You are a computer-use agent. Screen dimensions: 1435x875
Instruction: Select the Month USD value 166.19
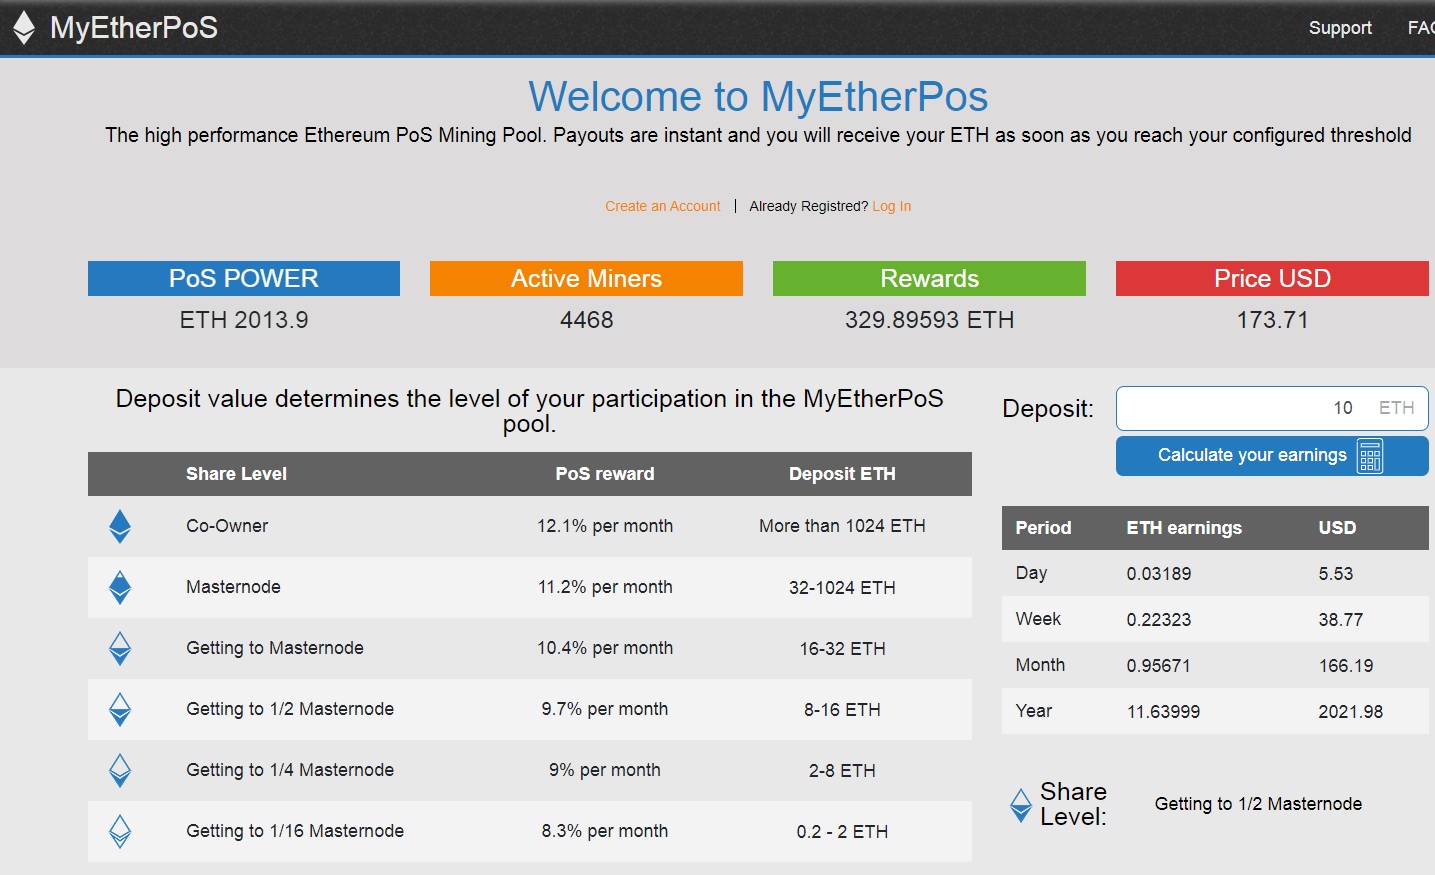[1345, 666]
